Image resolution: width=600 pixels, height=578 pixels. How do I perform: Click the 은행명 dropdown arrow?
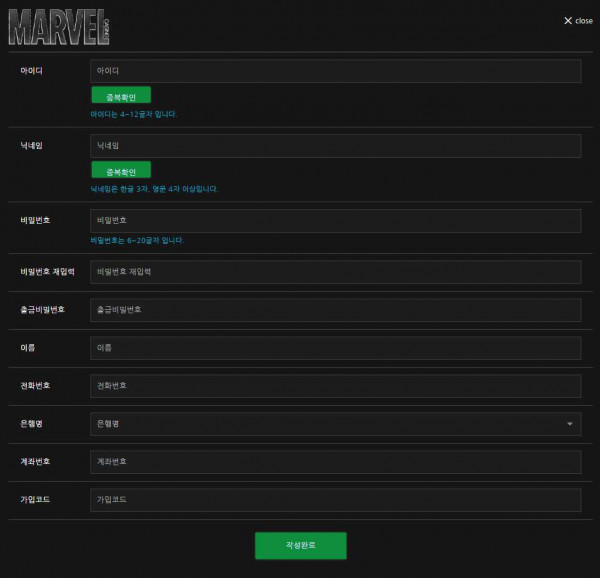[x=570, y=424]
